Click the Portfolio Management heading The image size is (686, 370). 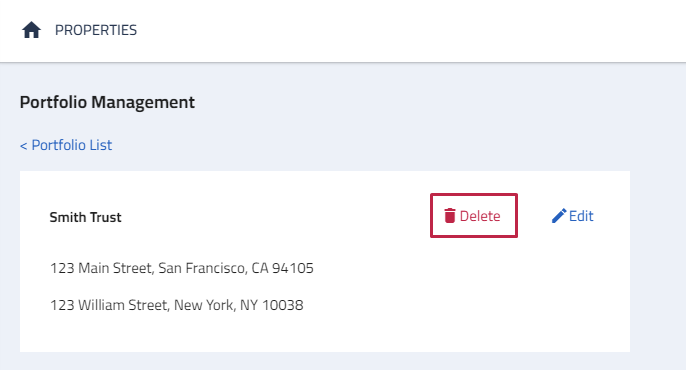point(107,102)
